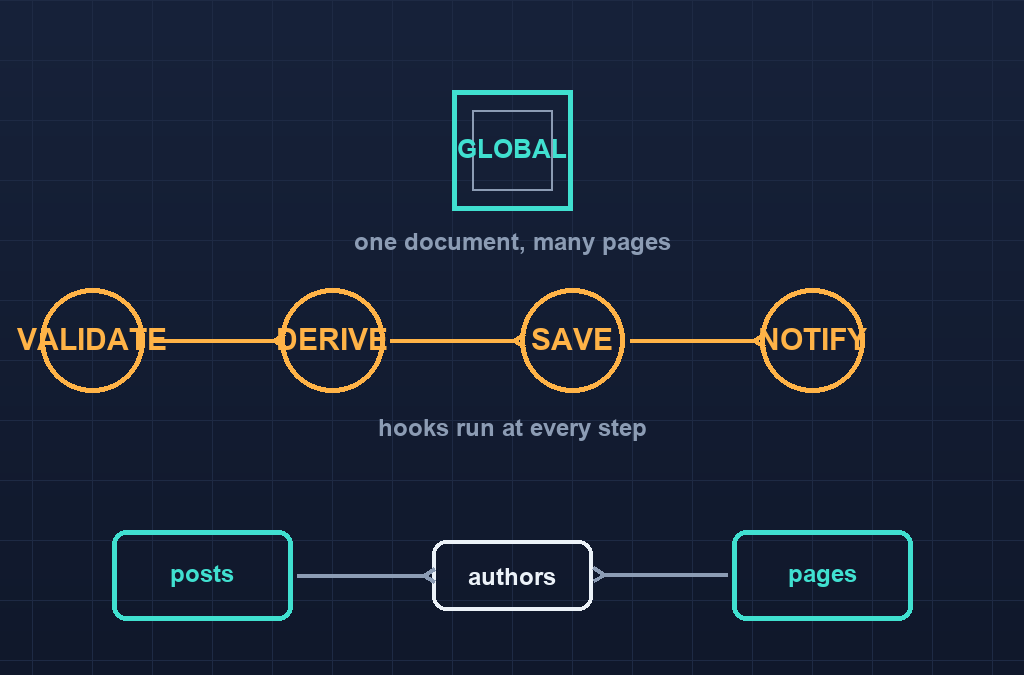Click the 'hooks run at every step' caption
The image size is (1024, 675).
point(513,428)
